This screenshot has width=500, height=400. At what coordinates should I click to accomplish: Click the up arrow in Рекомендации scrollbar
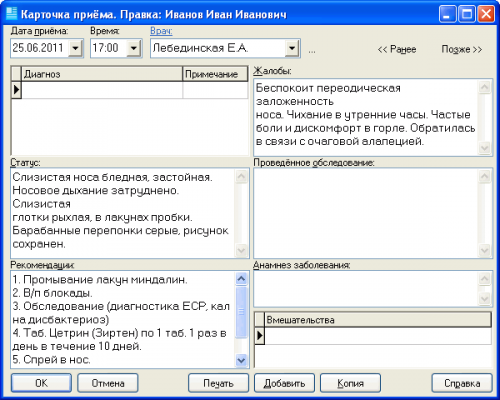tap(241, 279)
